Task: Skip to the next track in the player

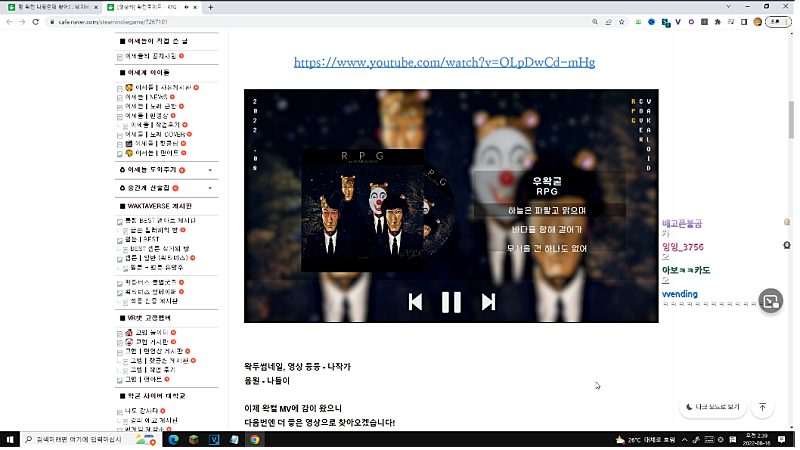Action: coord(488,302)
